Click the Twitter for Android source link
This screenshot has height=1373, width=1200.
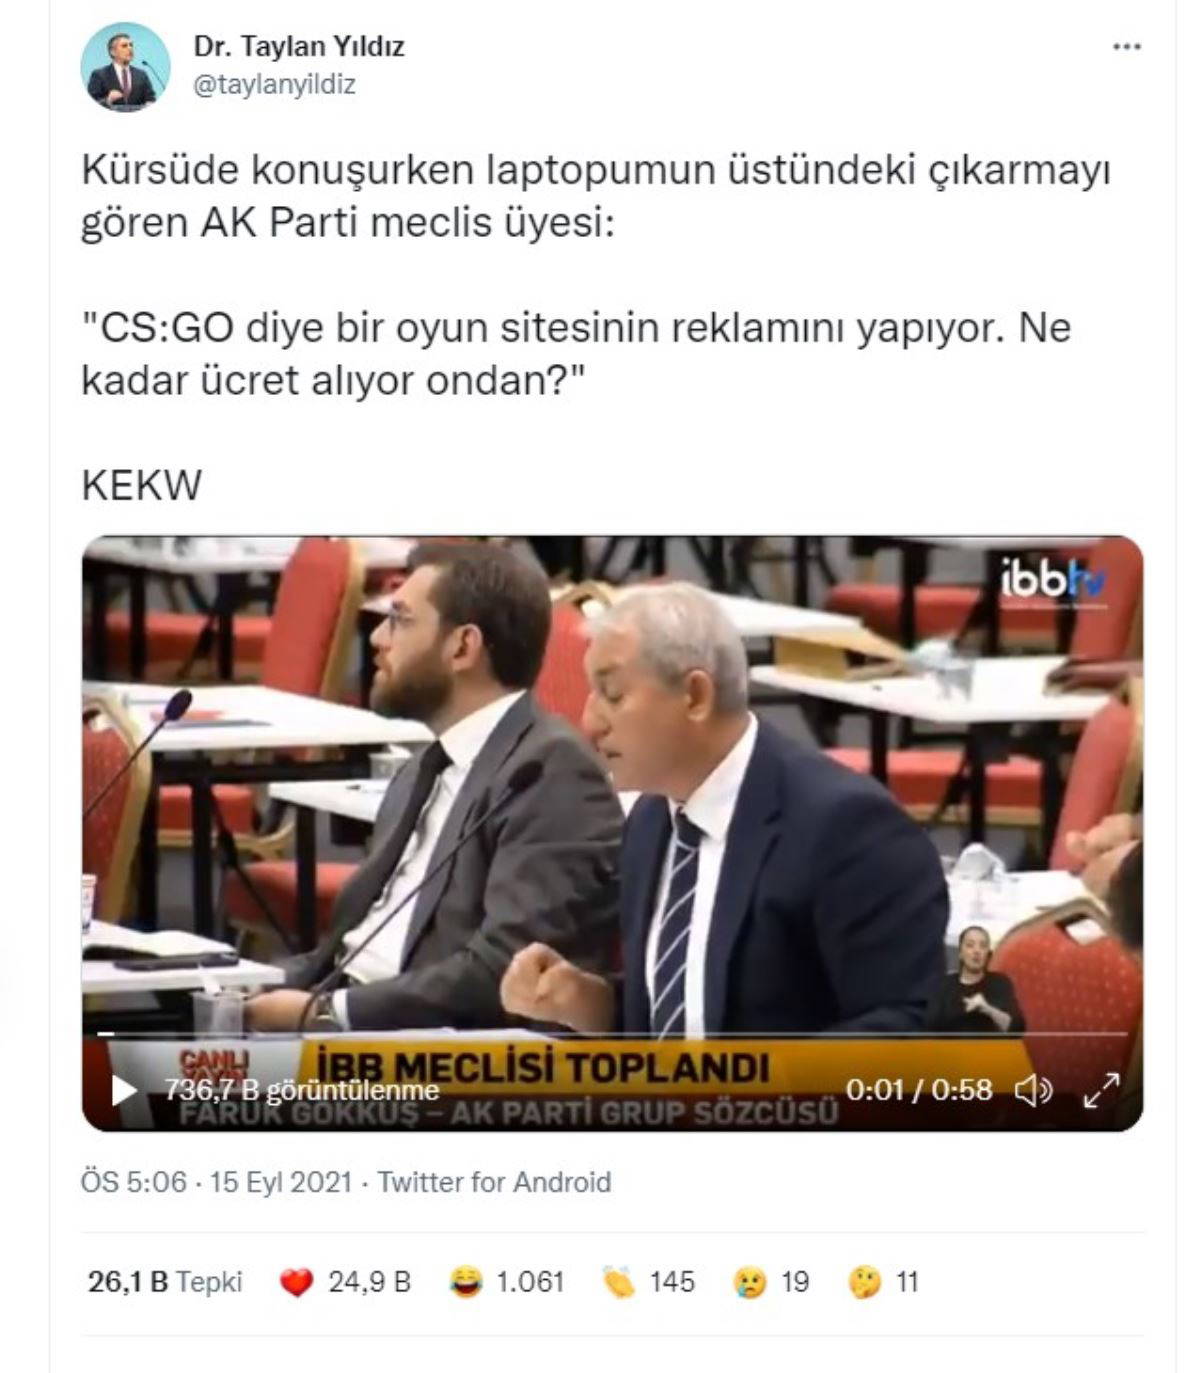[x=494, y=1182]
